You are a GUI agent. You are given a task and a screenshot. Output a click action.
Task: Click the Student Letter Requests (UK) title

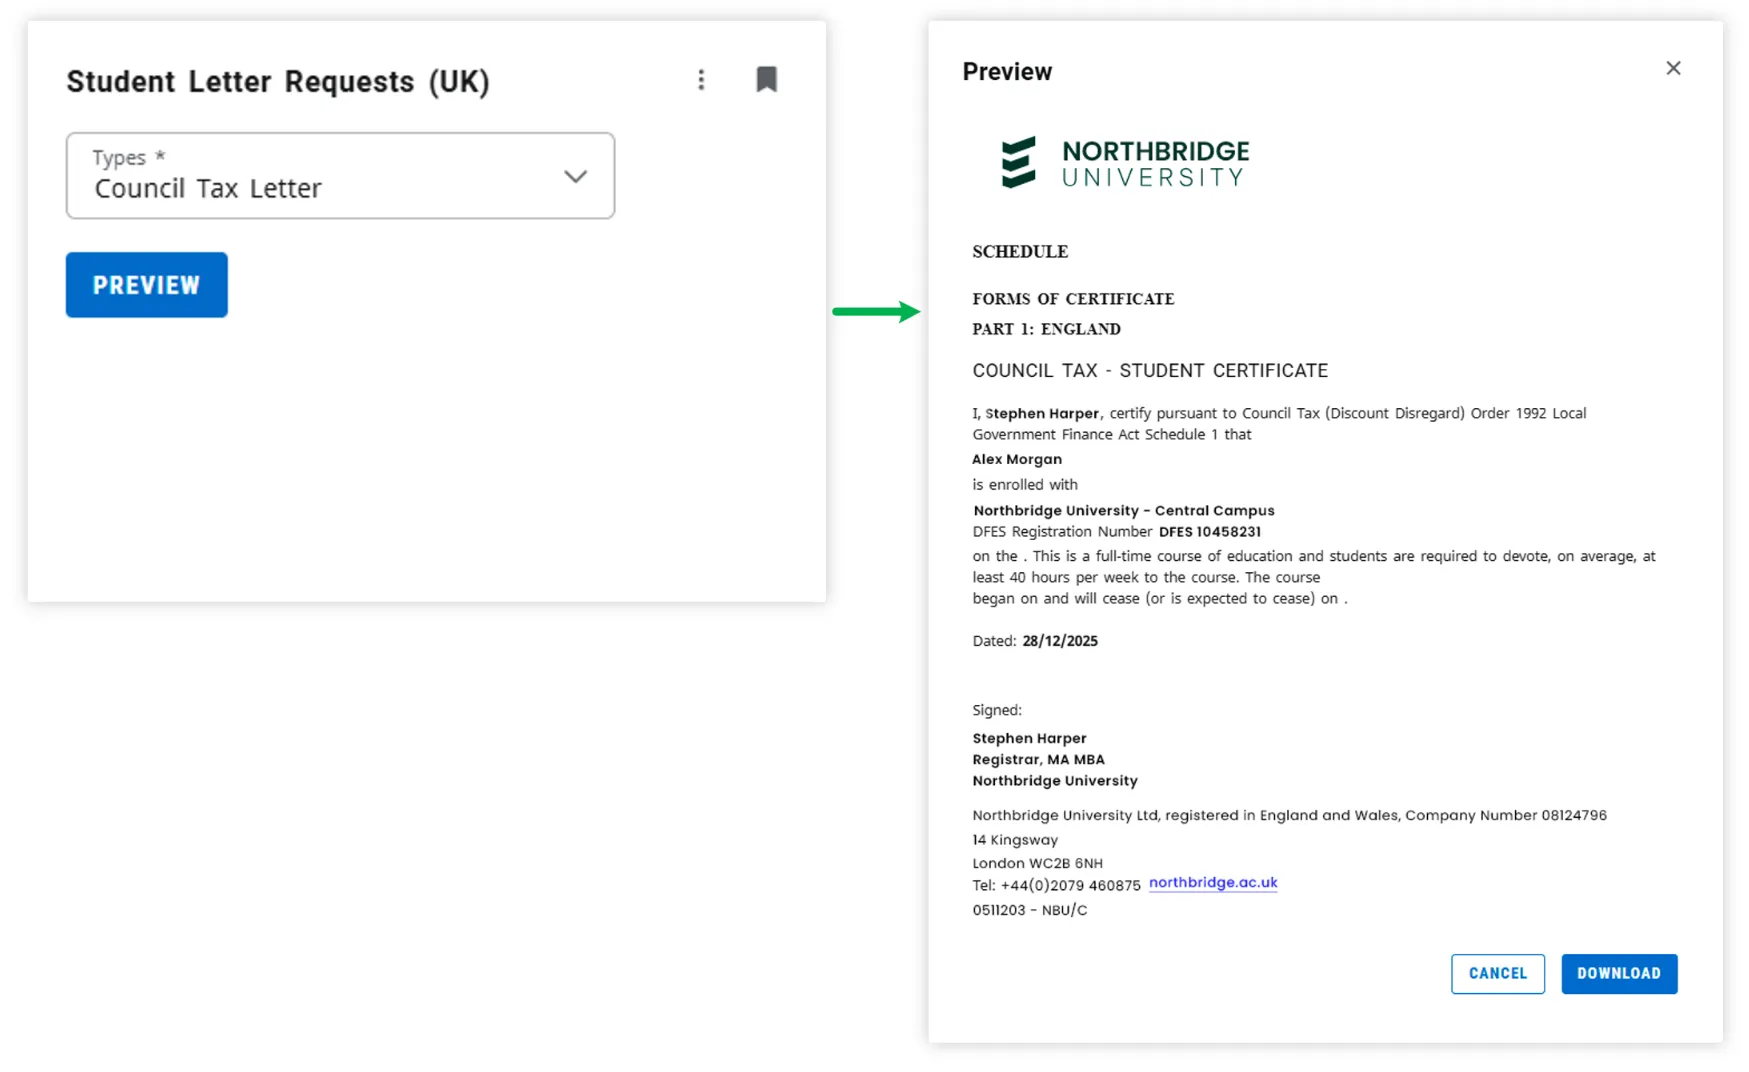(x=278, y=81)
